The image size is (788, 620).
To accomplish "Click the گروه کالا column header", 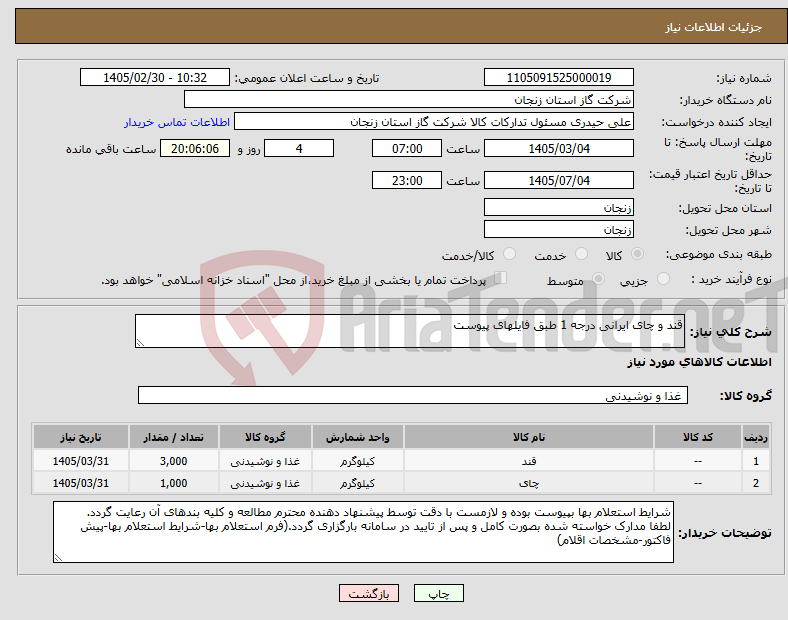I will coord(265,437).
